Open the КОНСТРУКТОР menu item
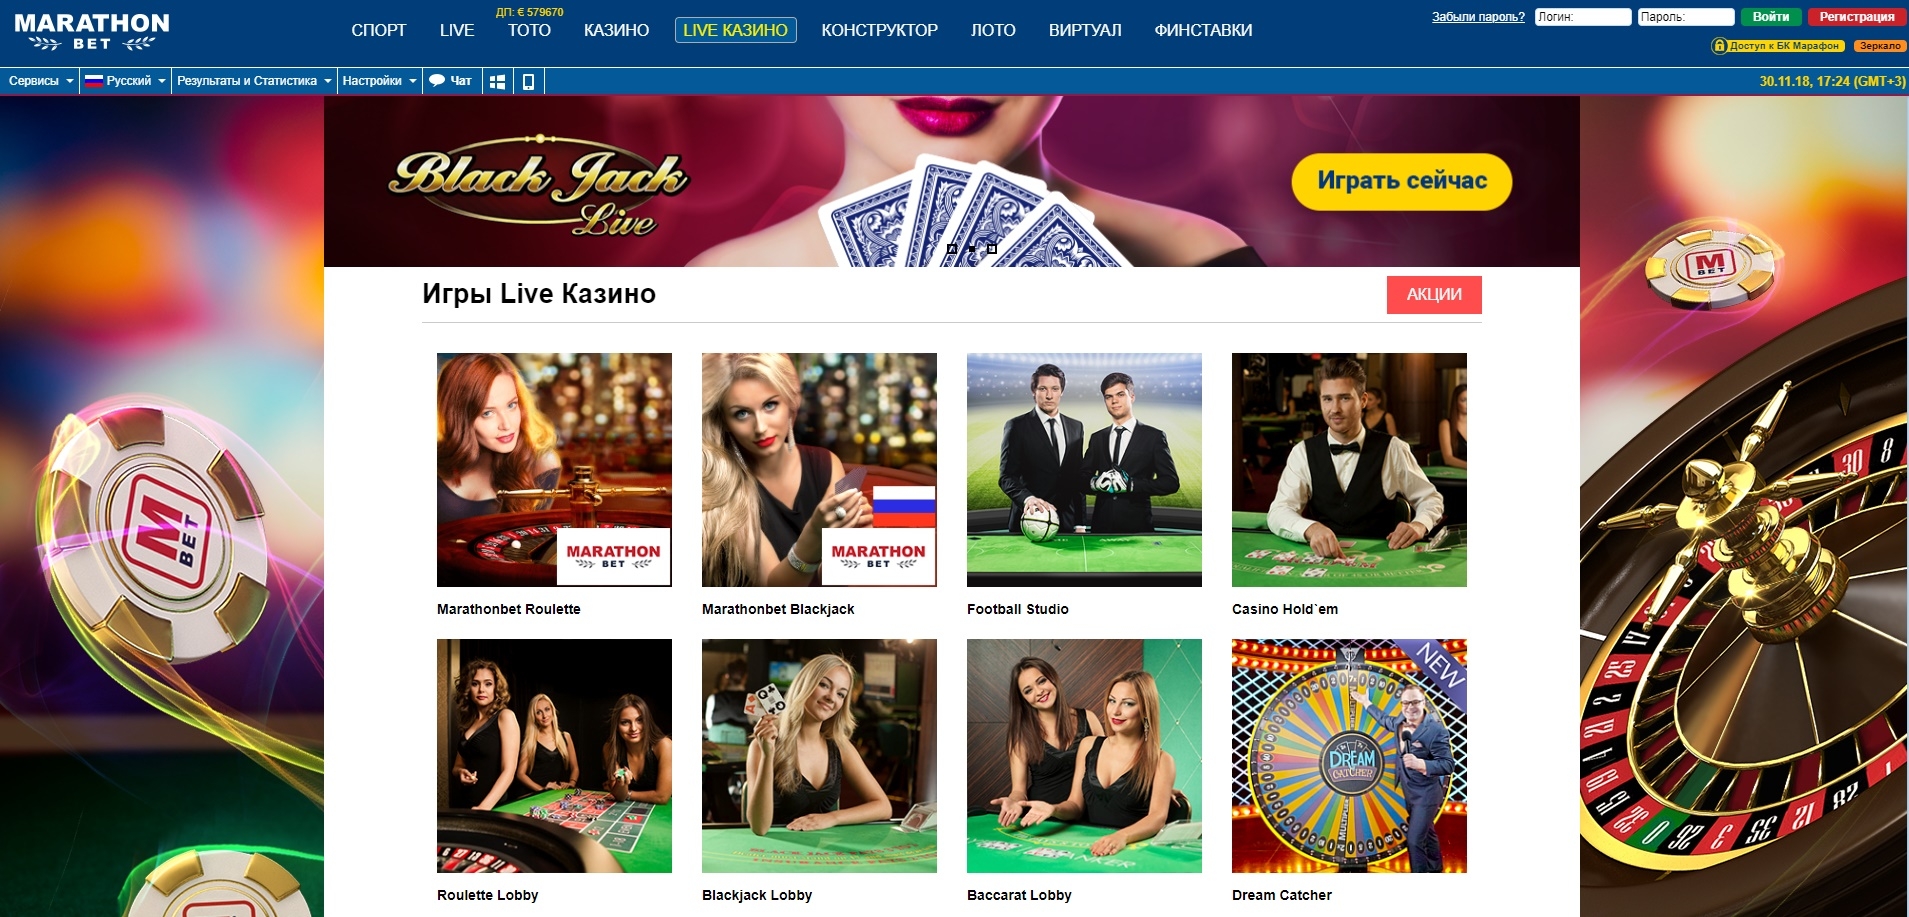Viewport: 1909px width, 917px height. coord(879,30)
